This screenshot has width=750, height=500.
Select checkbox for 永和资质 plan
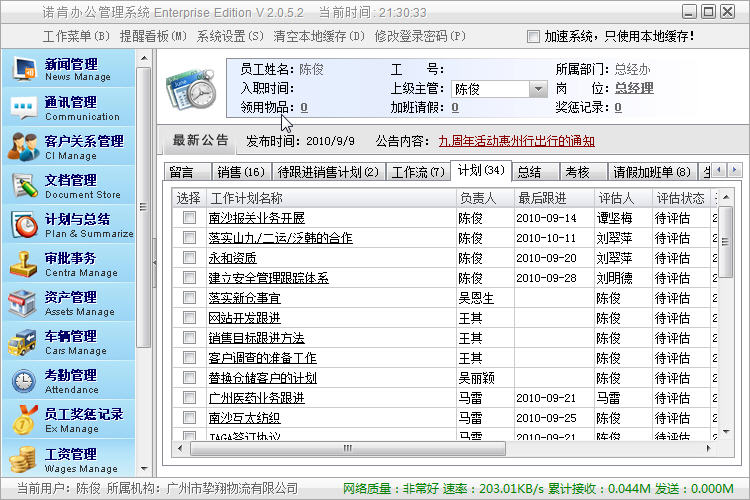tap(190, 258)
